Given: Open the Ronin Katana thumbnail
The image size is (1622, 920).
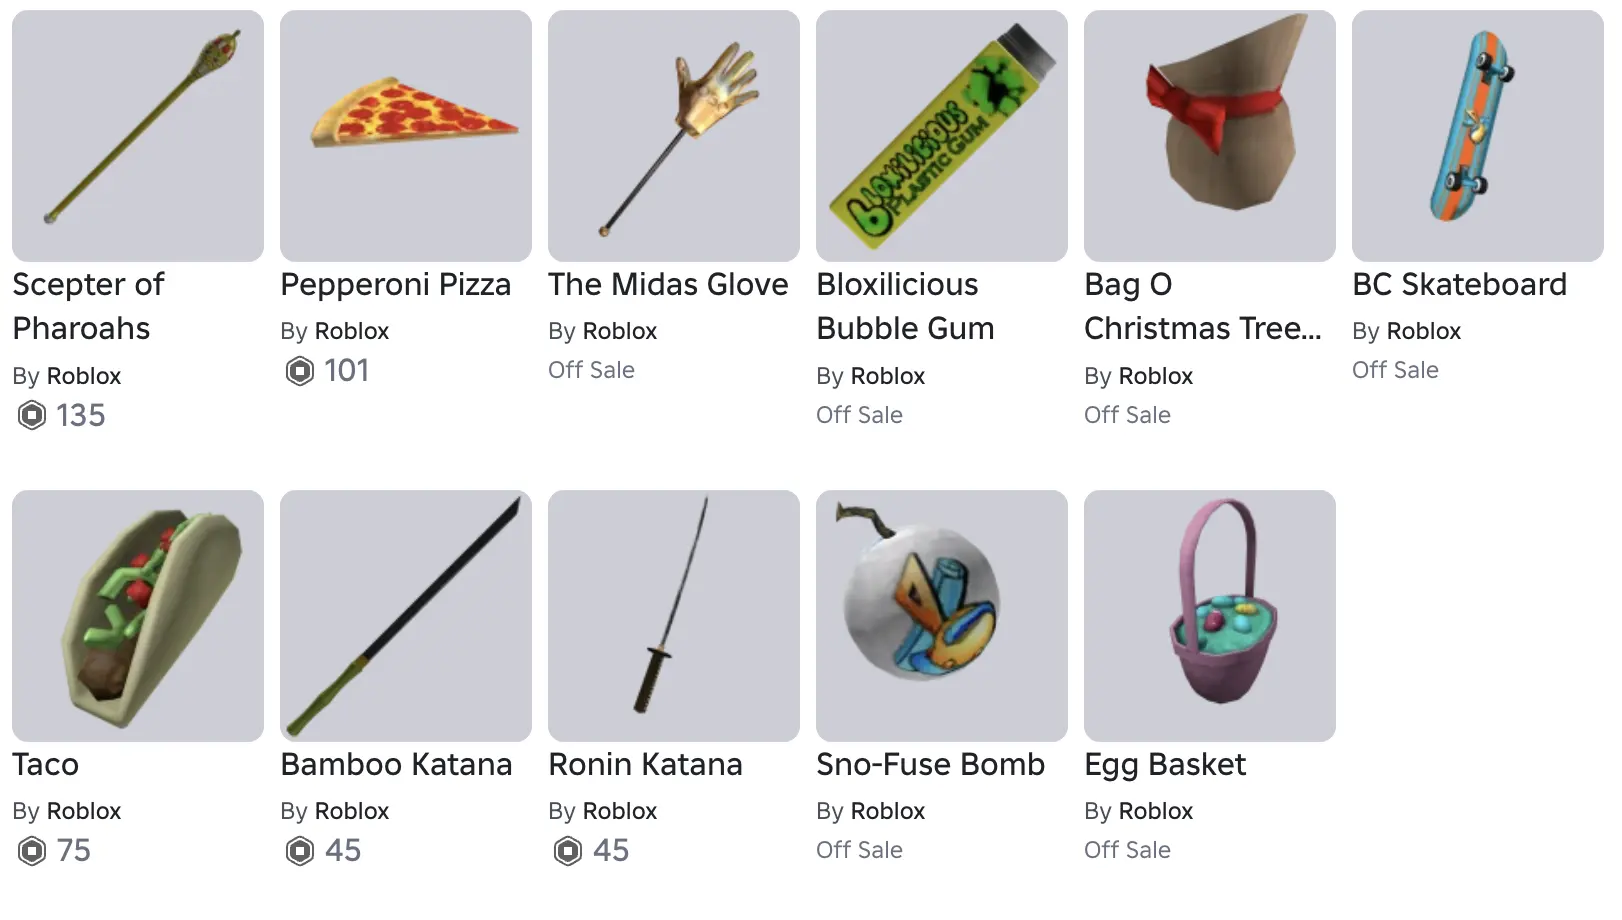Looking at the screenshot, I should (674, 616).
